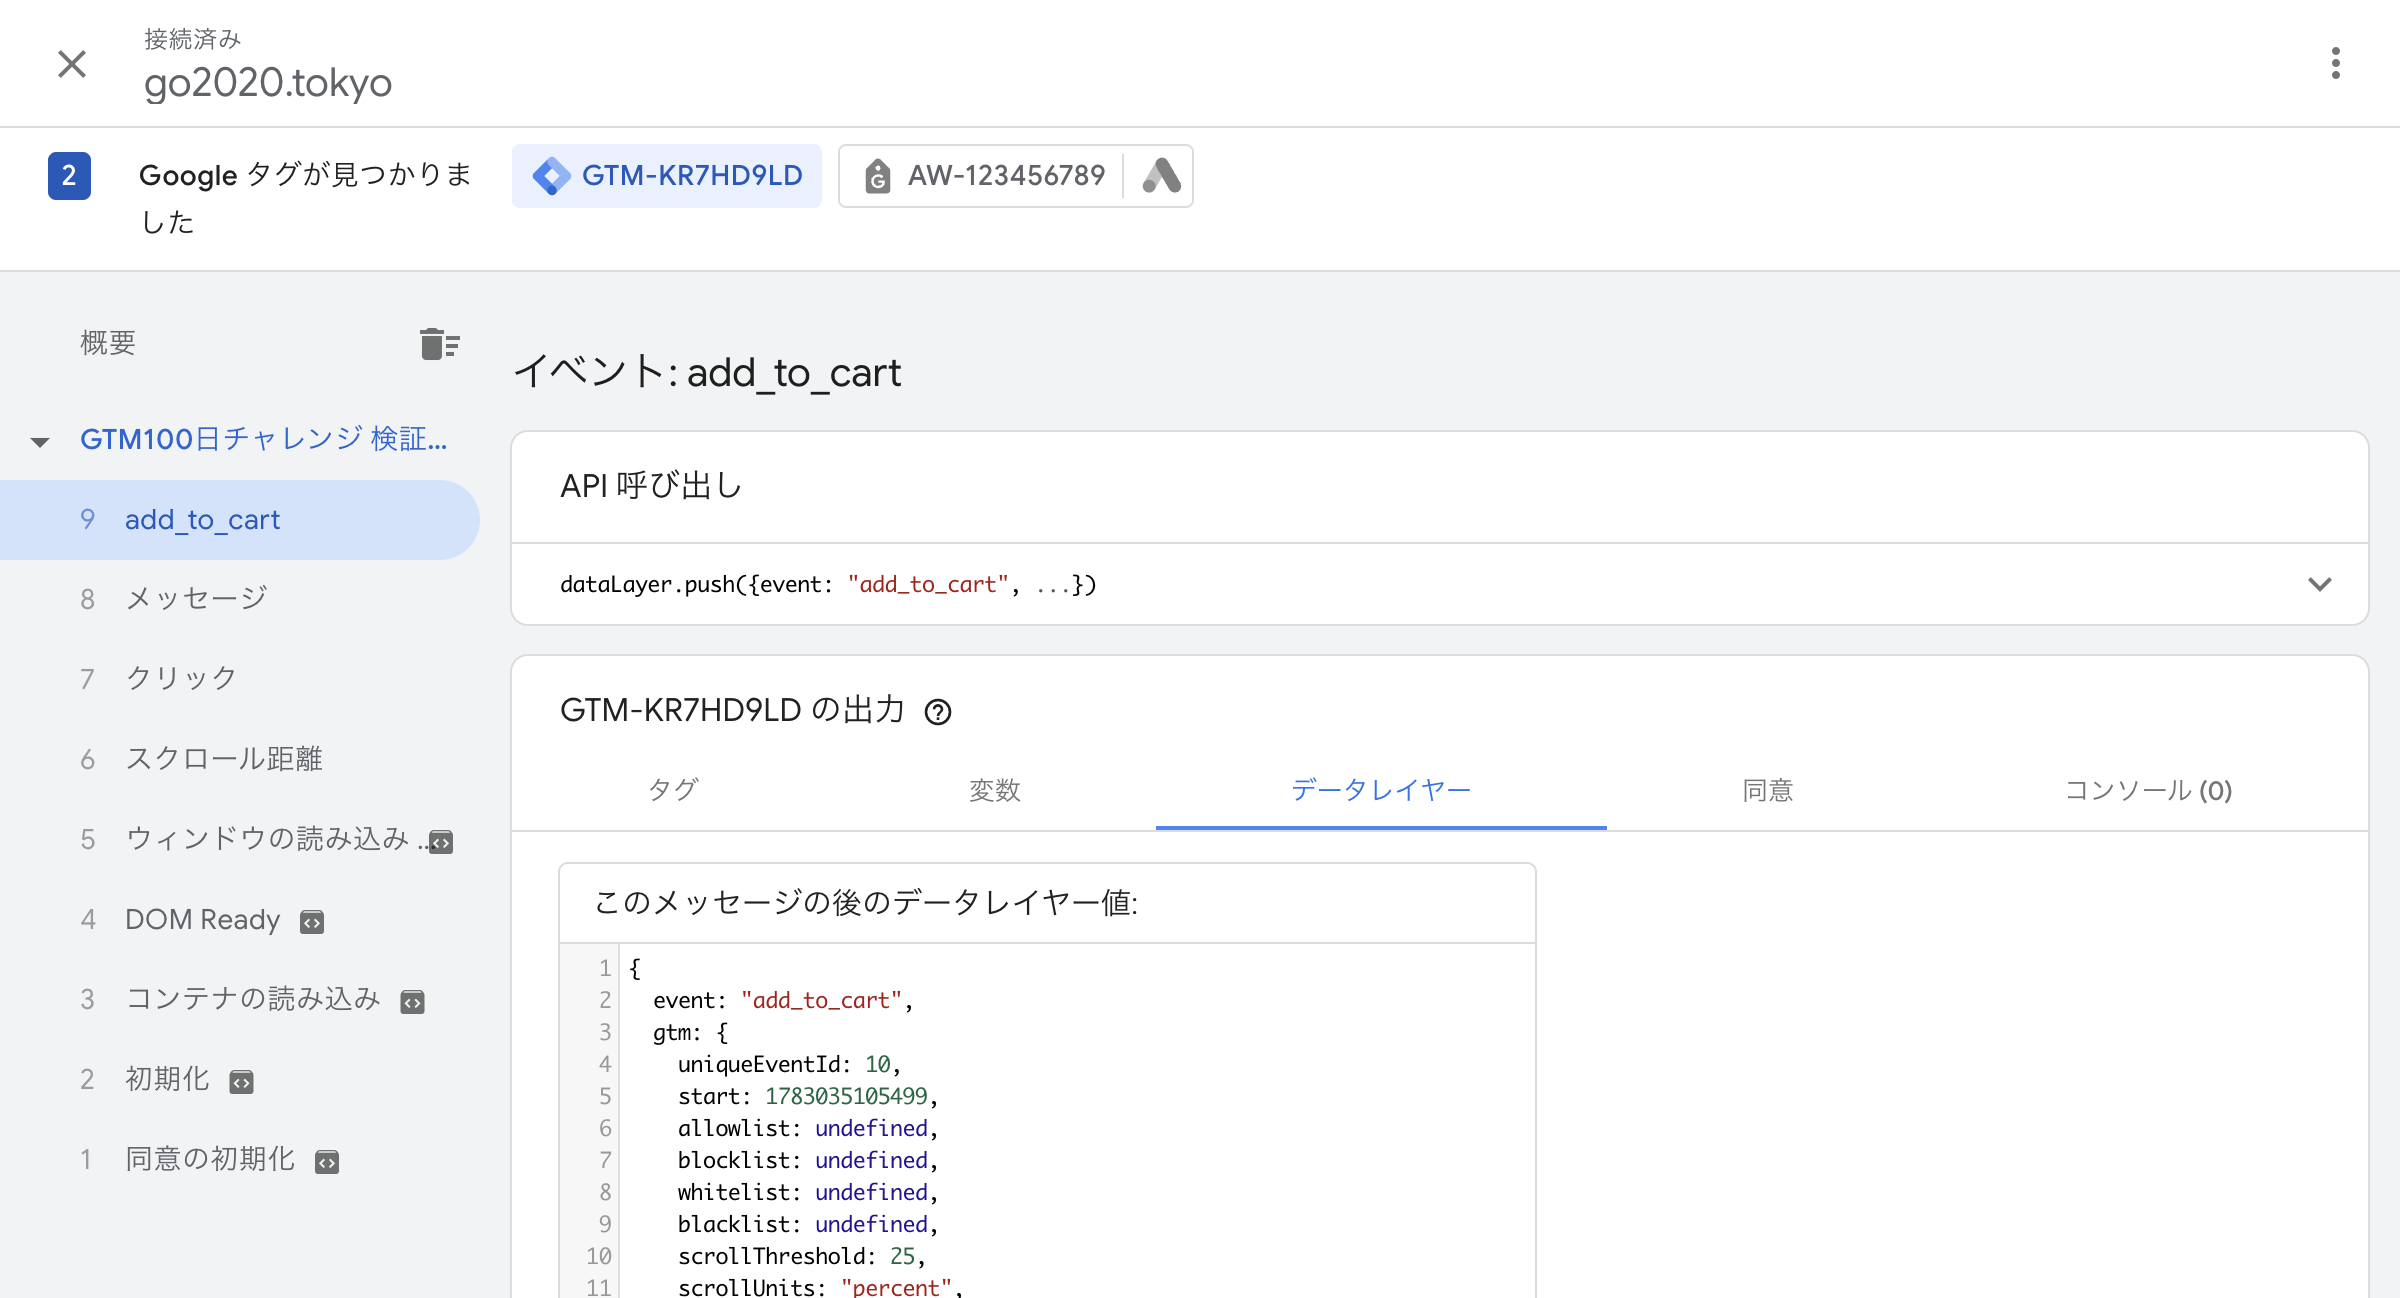Click code icon next to ウィンドウの読み込み
This screenshot has height=1298, width=2400.
point(441,842)
